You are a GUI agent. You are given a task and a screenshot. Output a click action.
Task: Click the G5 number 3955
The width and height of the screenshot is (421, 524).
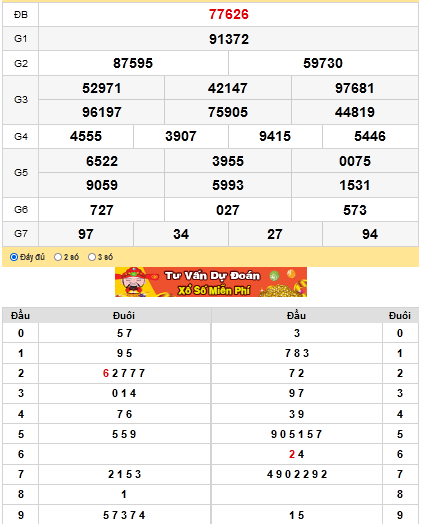[228, 161]
